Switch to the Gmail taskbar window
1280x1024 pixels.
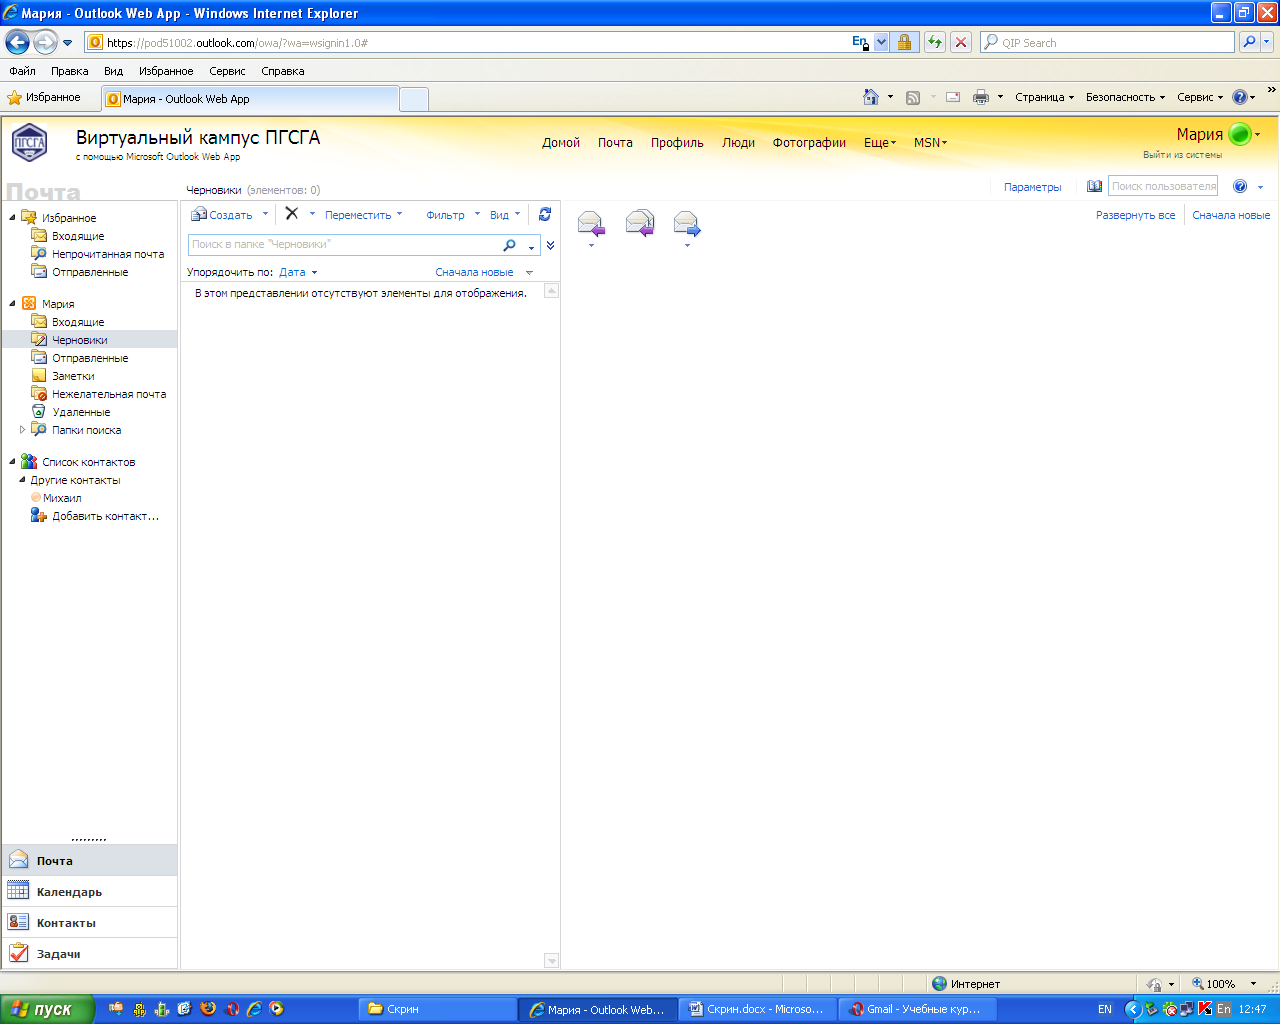(915, 1009)
